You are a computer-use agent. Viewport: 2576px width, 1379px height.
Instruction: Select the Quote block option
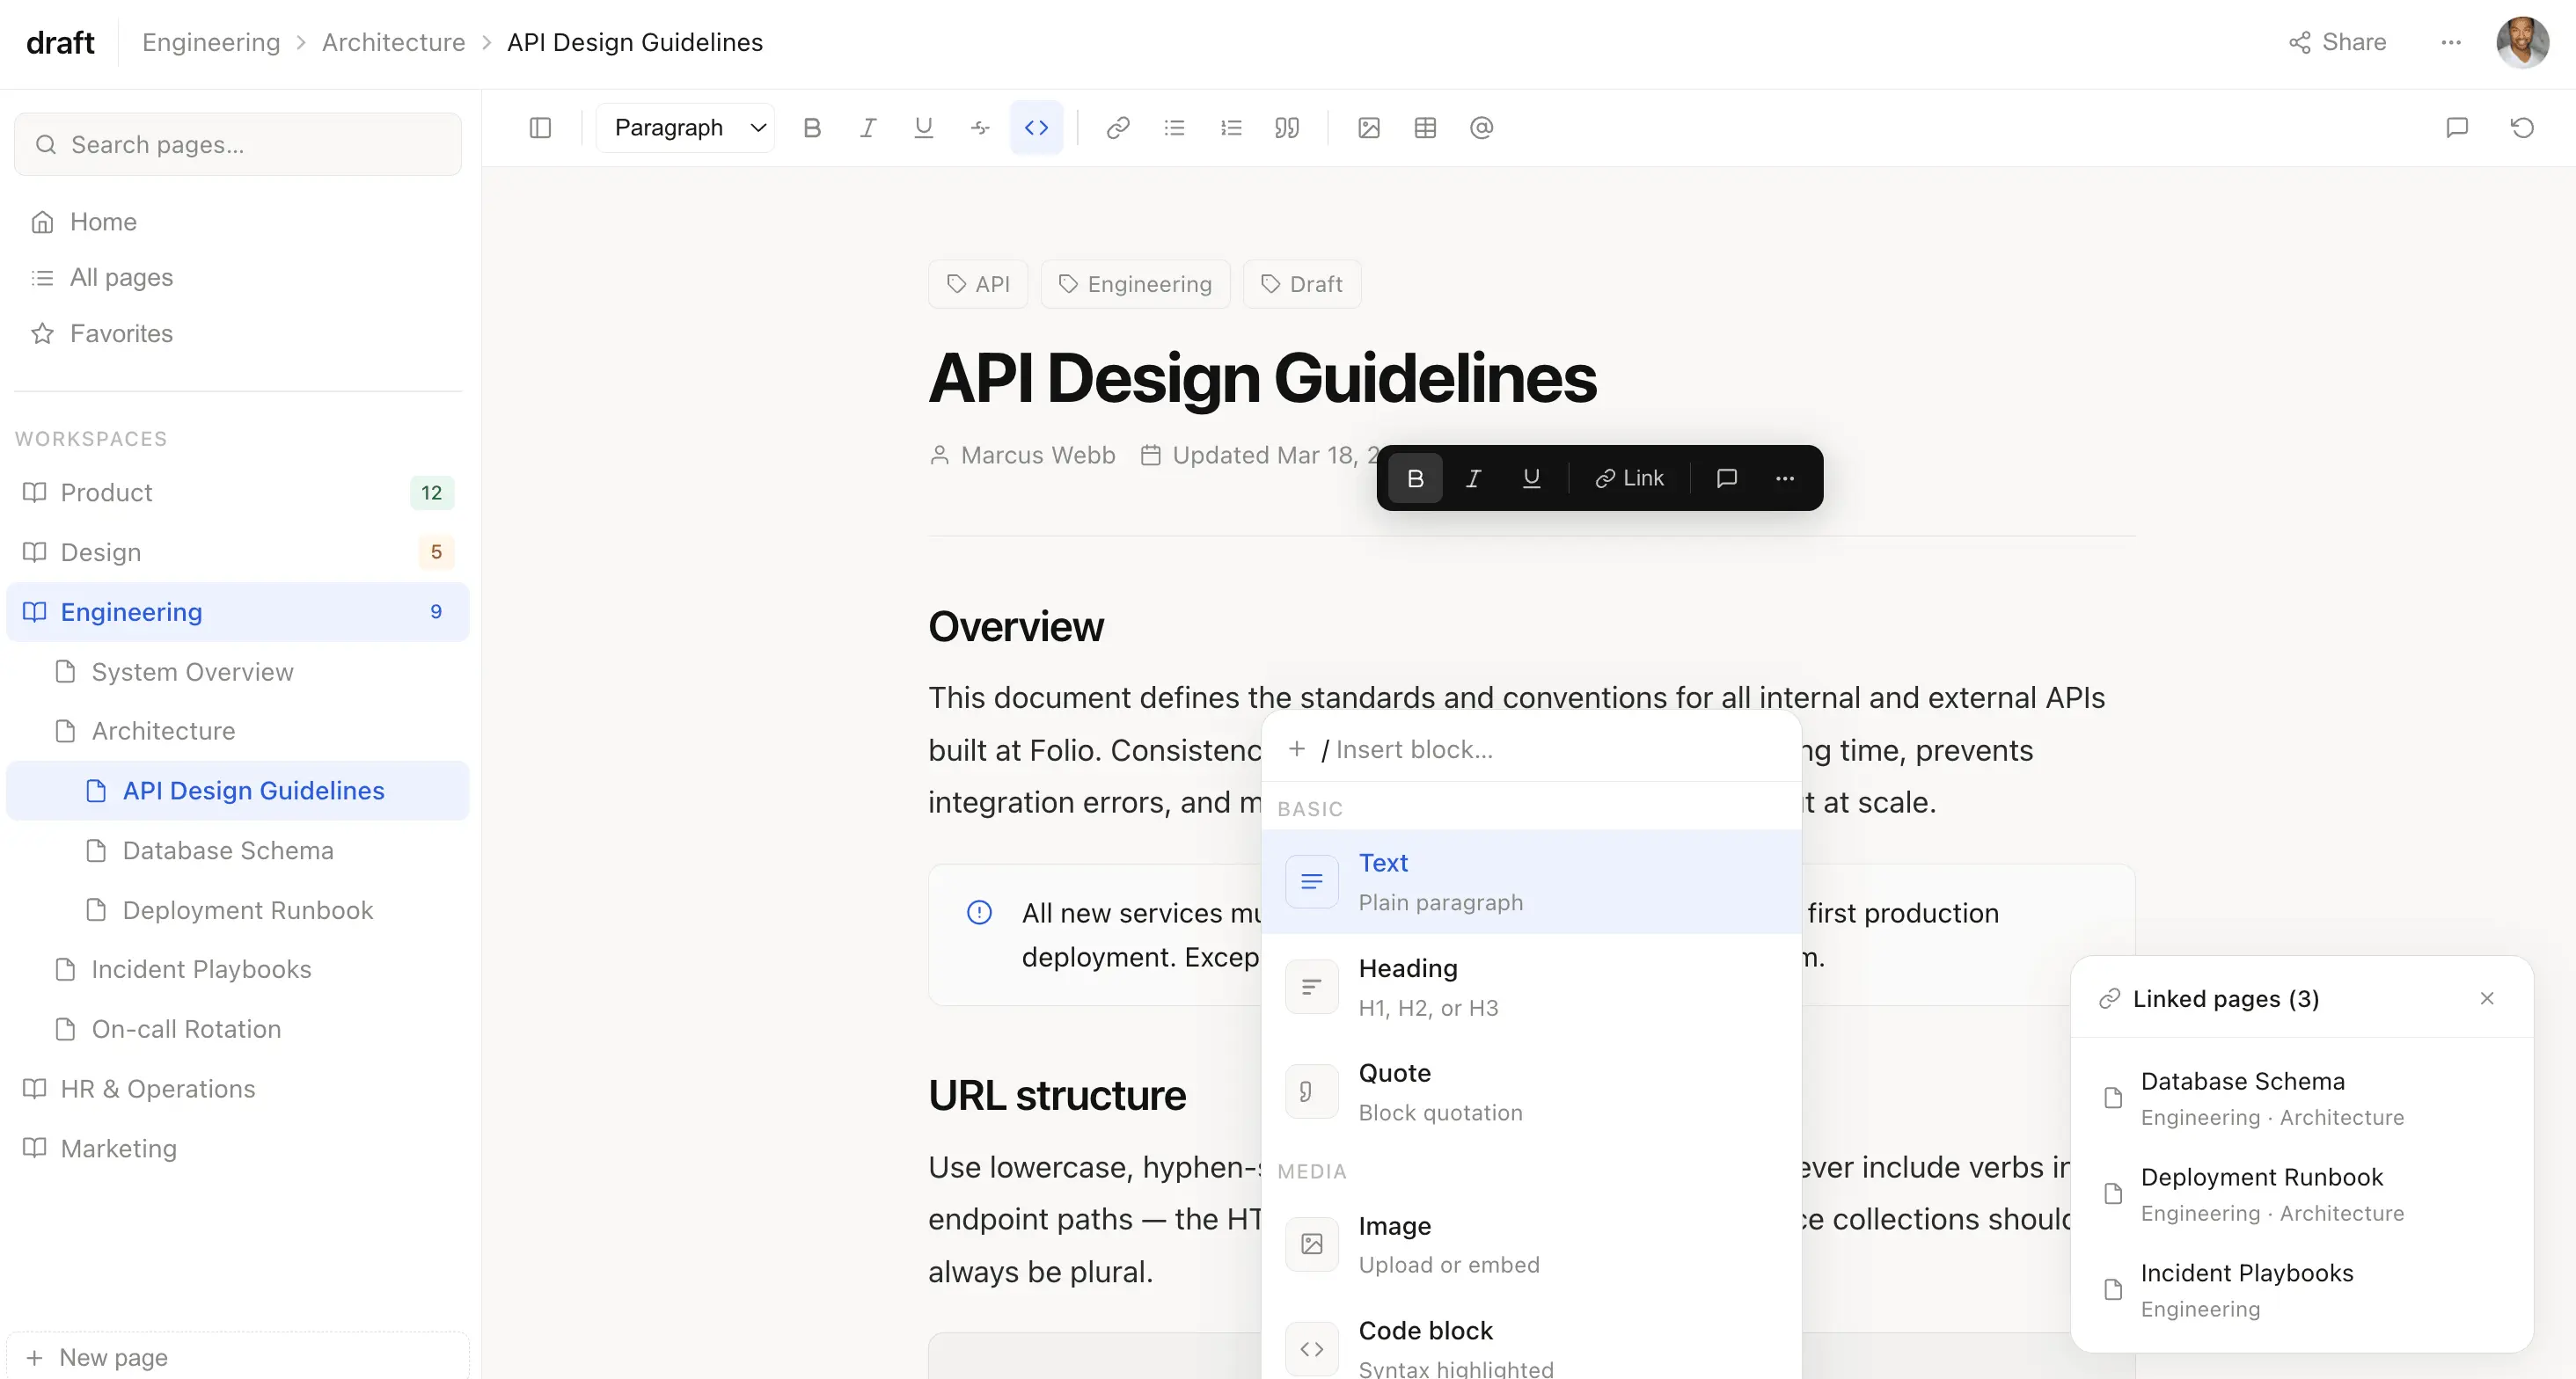tap(1532, 1092)
